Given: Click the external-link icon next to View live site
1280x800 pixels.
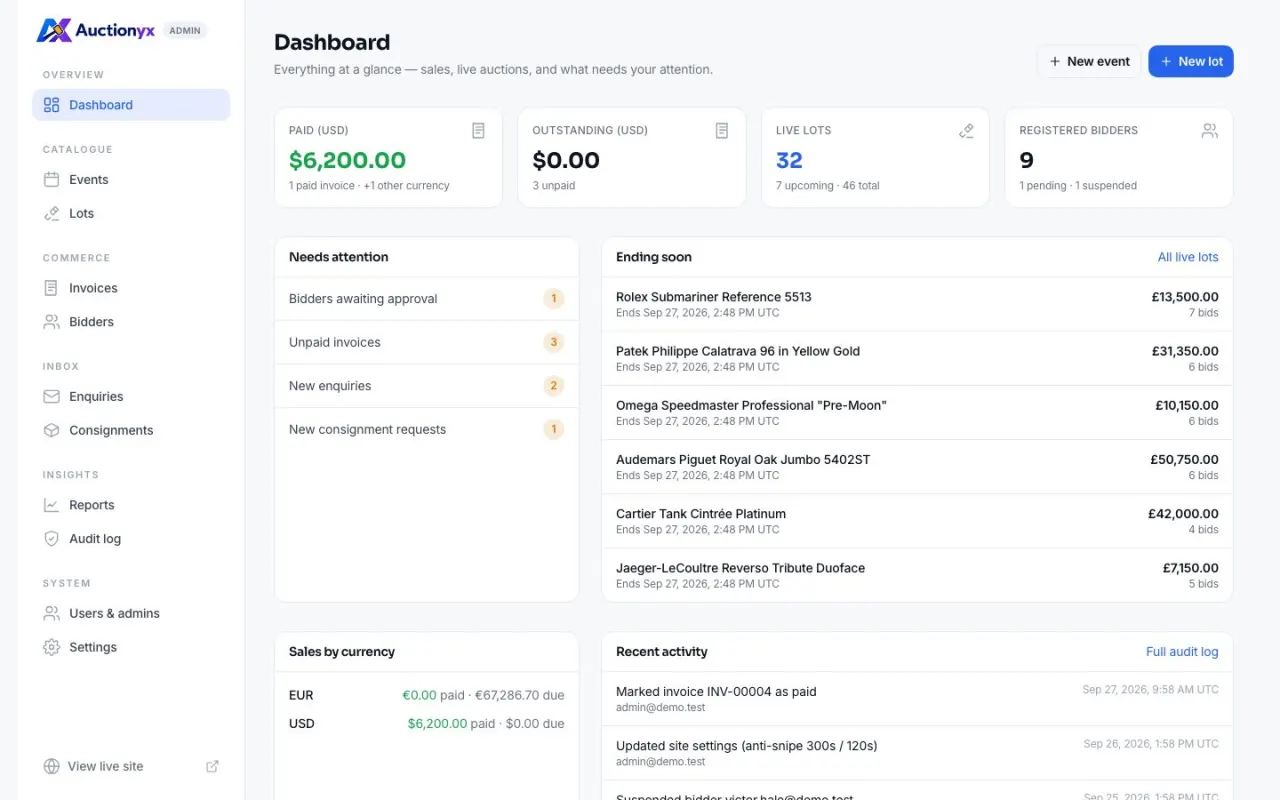Looking at the screenshot, I should [x=212, y=767].
